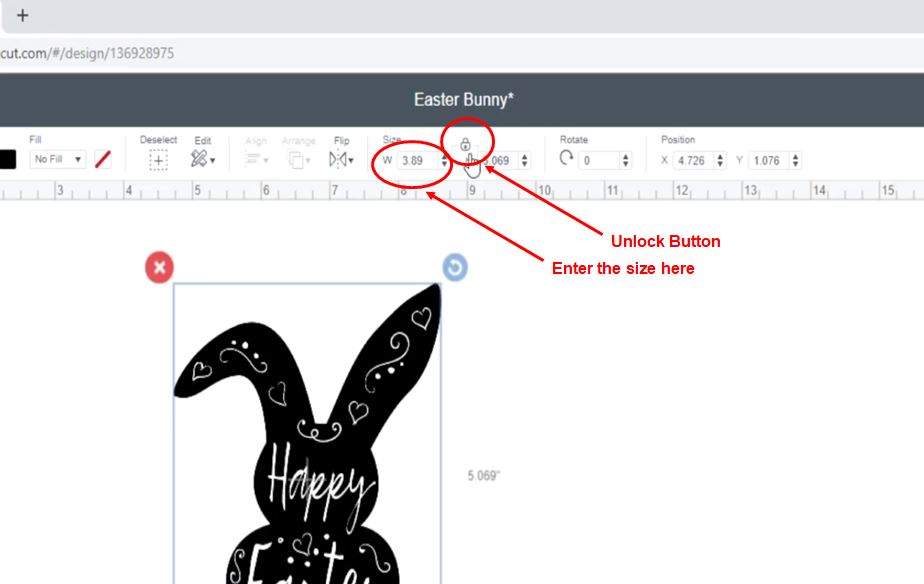The width and height of the screenshot is (924, 584).
Task: Select the Easter bunny image on canvas
Action: click(x=307, y=433)
